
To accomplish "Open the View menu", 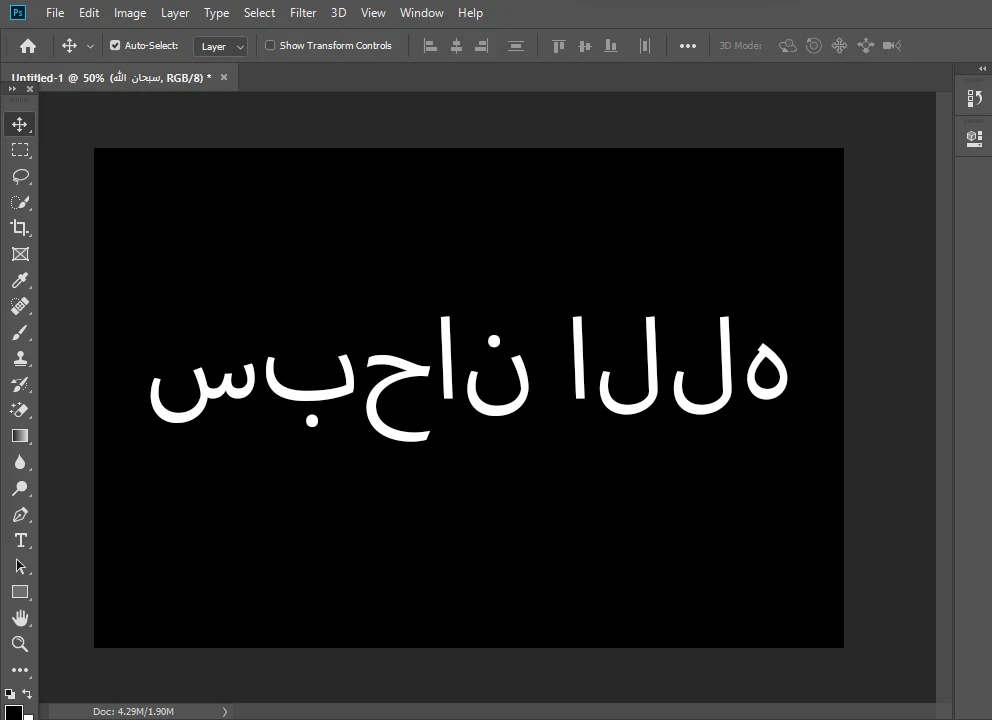I will pos(373,13).
